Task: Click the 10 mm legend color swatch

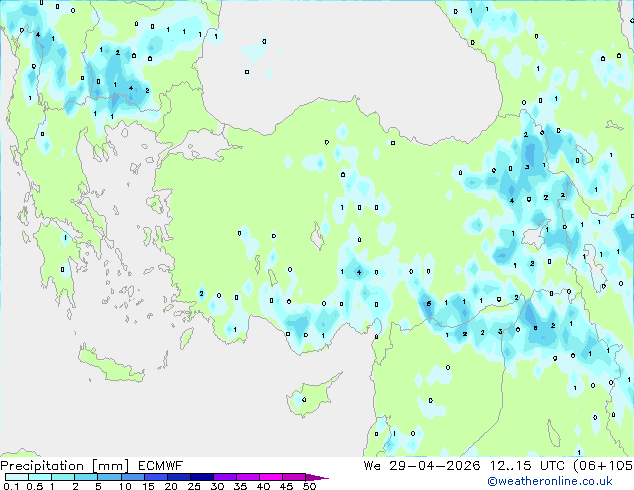Action: [132, 477]
